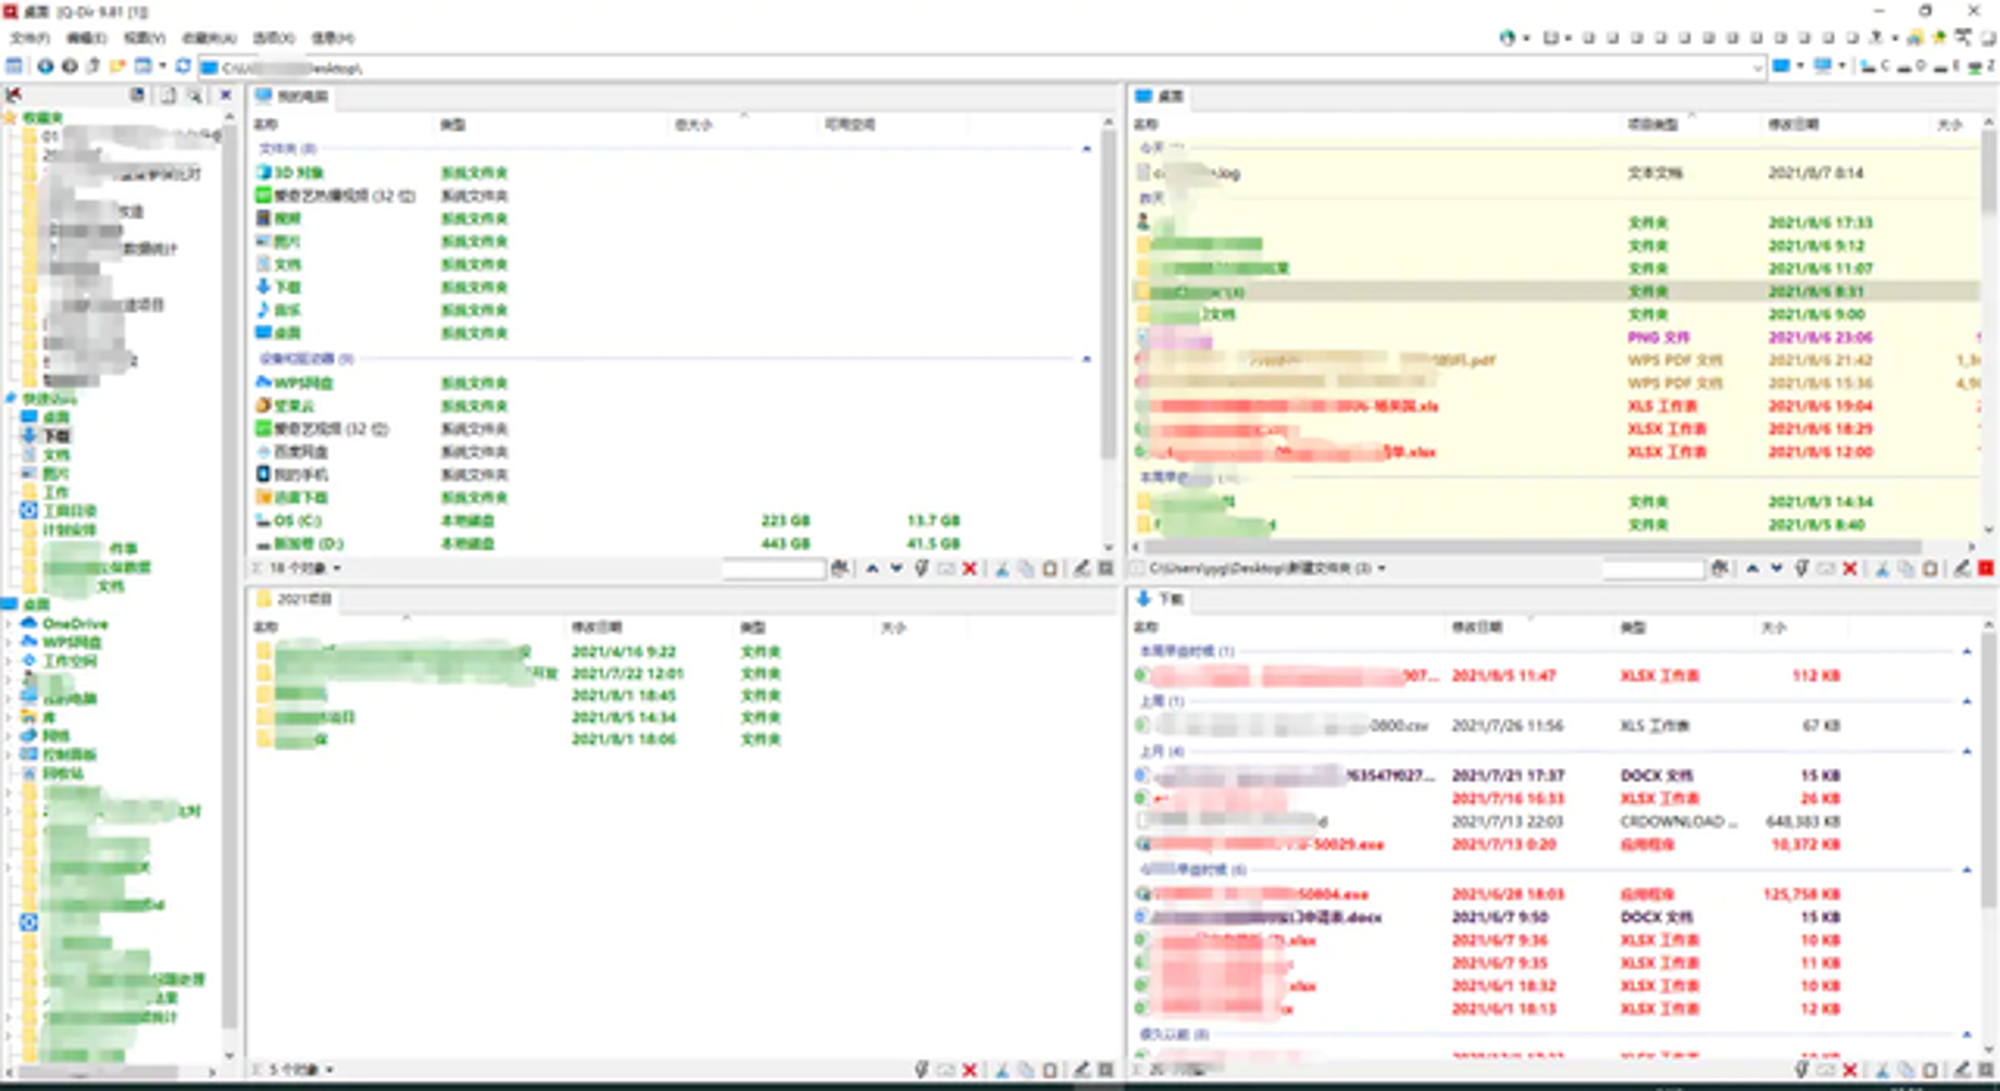Viewport: 2000px width, 1091px height.
Task: Click the paste clipboard icon in the 我的电脑 pane bar
Action: click(1049, 568)
